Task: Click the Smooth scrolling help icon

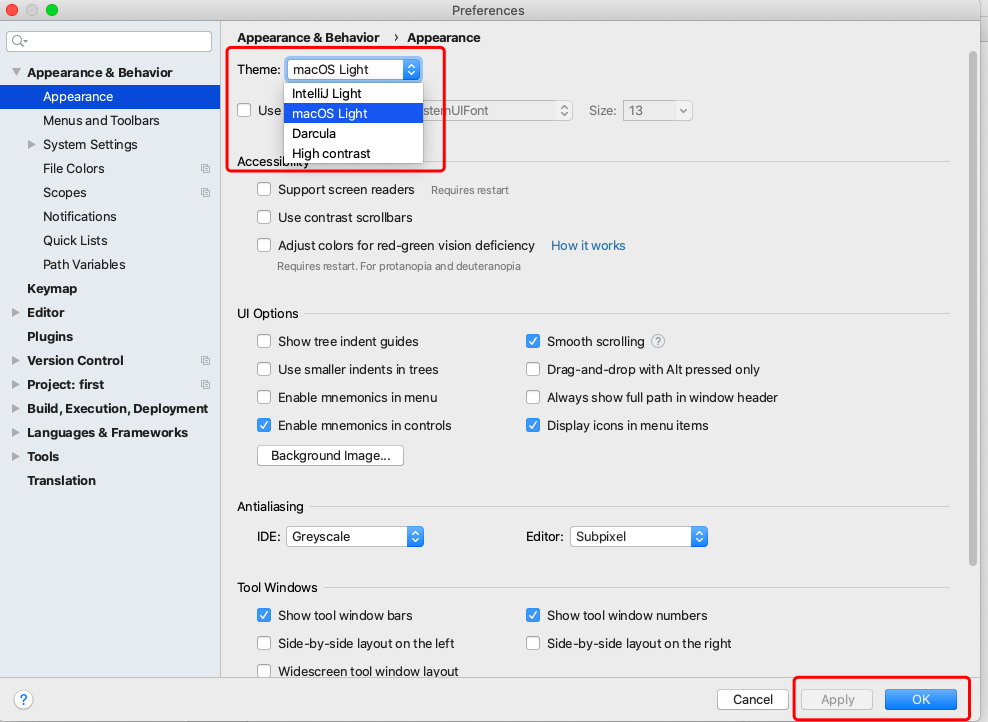Action: 658,341
